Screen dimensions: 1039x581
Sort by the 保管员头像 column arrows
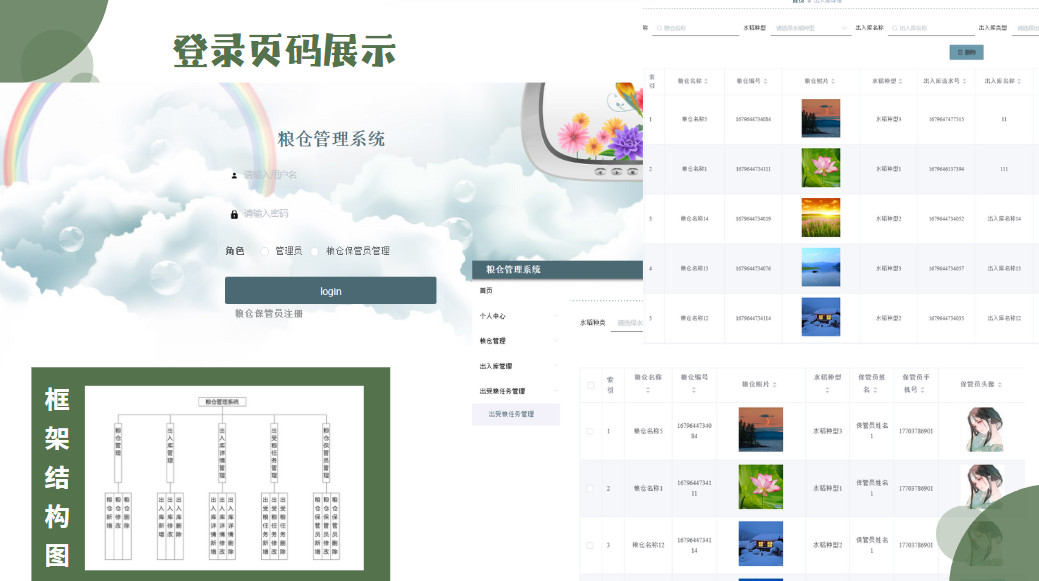point(999,384)
